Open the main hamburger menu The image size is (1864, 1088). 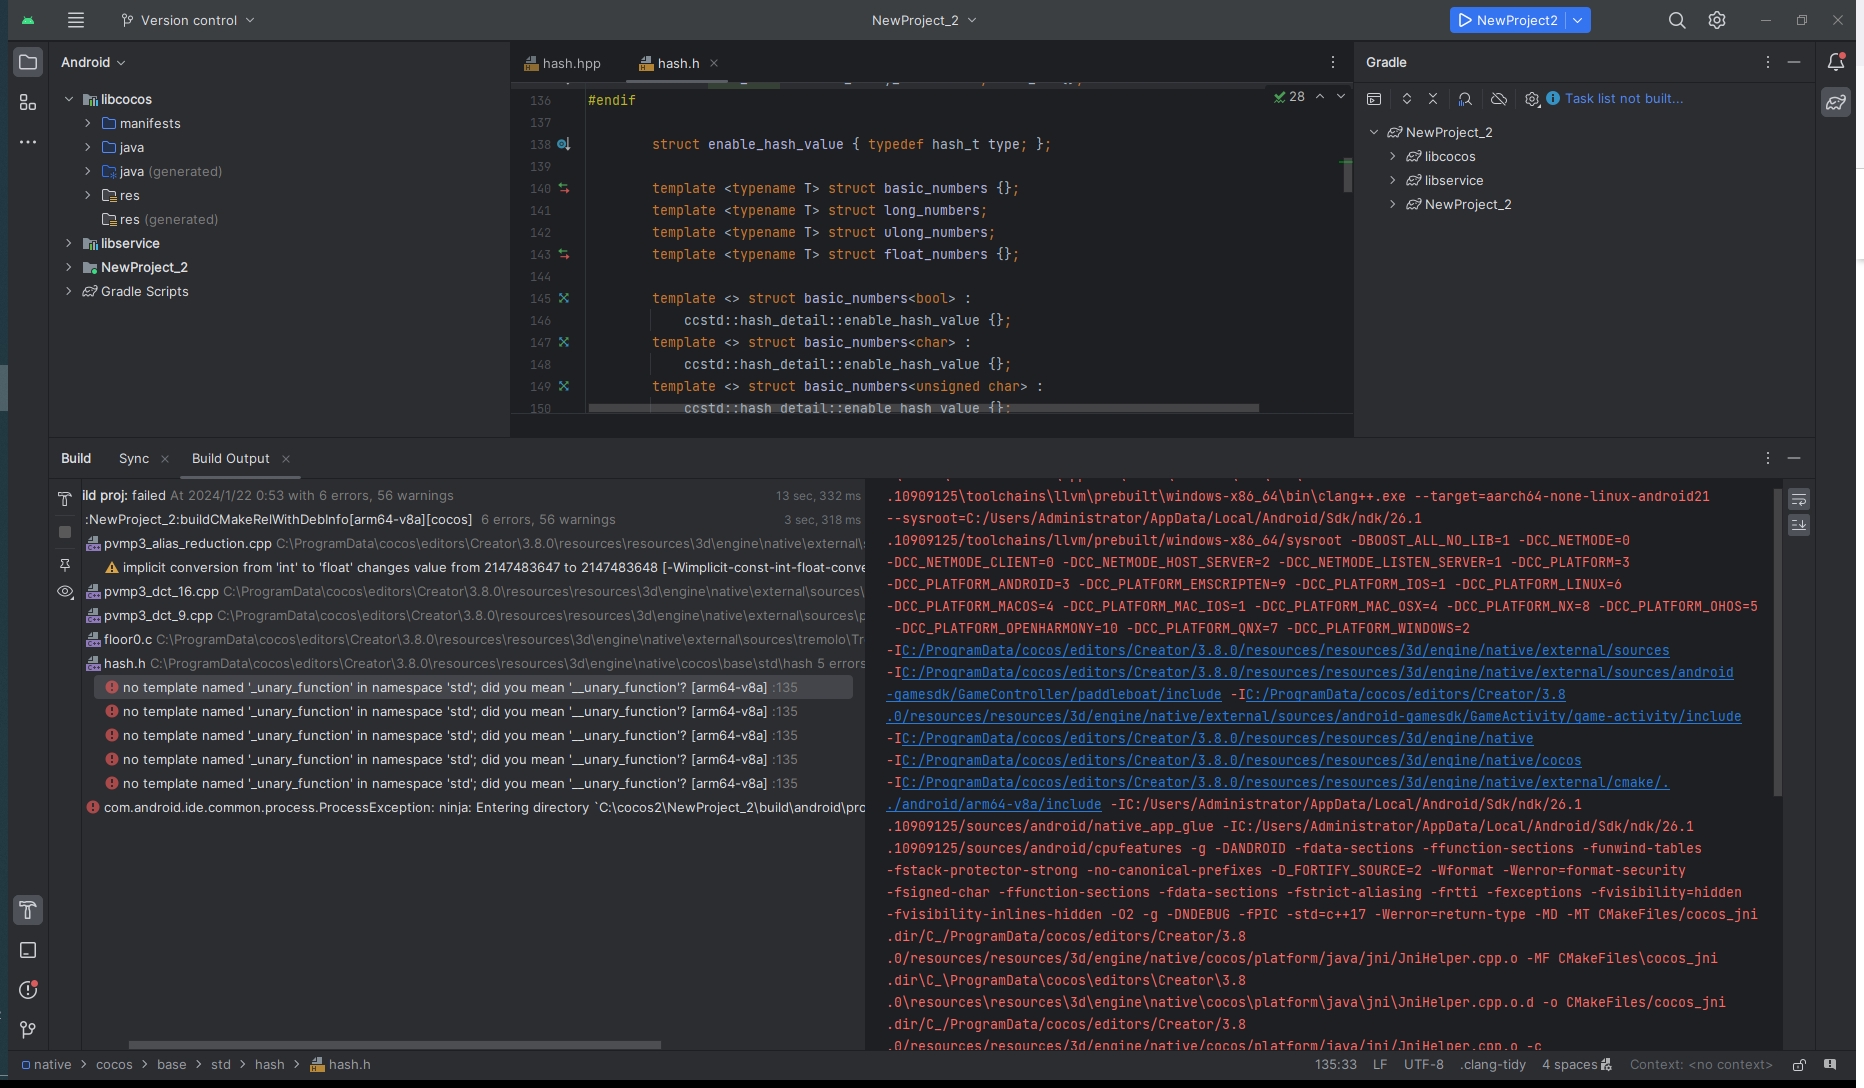pos(76,20)
